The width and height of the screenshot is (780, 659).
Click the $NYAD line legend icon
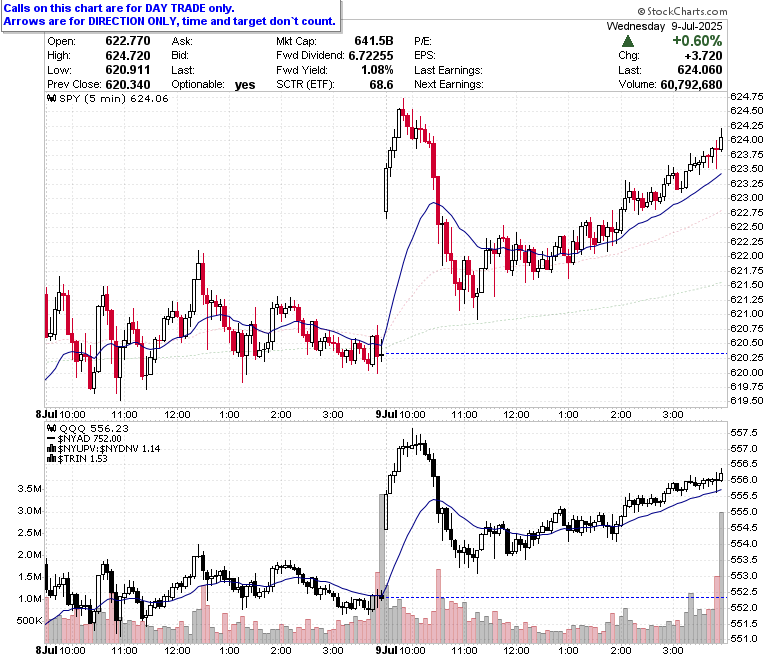click(x=51, y=439)
